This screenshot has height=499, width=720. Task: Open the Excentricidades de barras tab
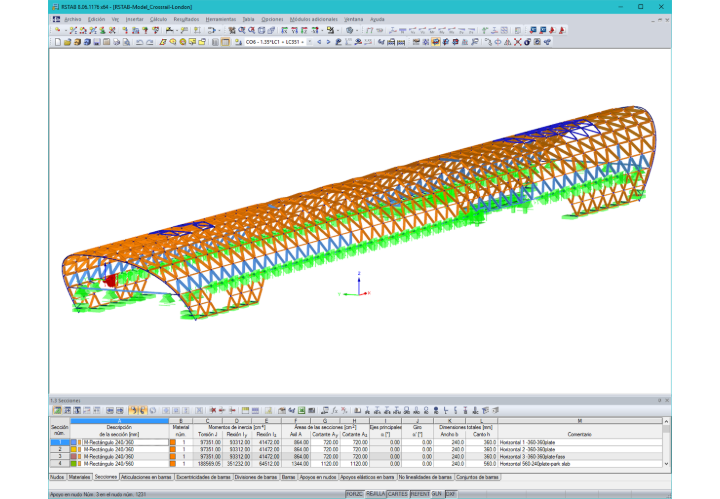pos(203,477)
